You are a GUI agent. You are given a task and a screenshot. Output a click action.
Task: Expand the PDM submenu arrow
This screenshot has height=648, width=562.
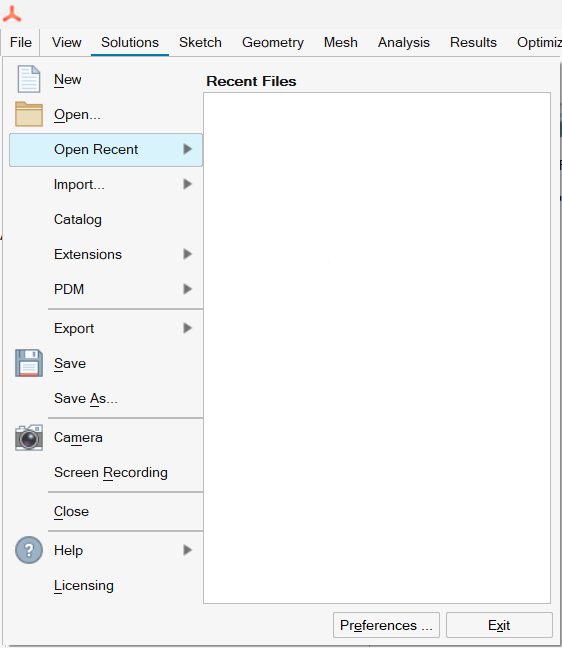pos(188,289)
